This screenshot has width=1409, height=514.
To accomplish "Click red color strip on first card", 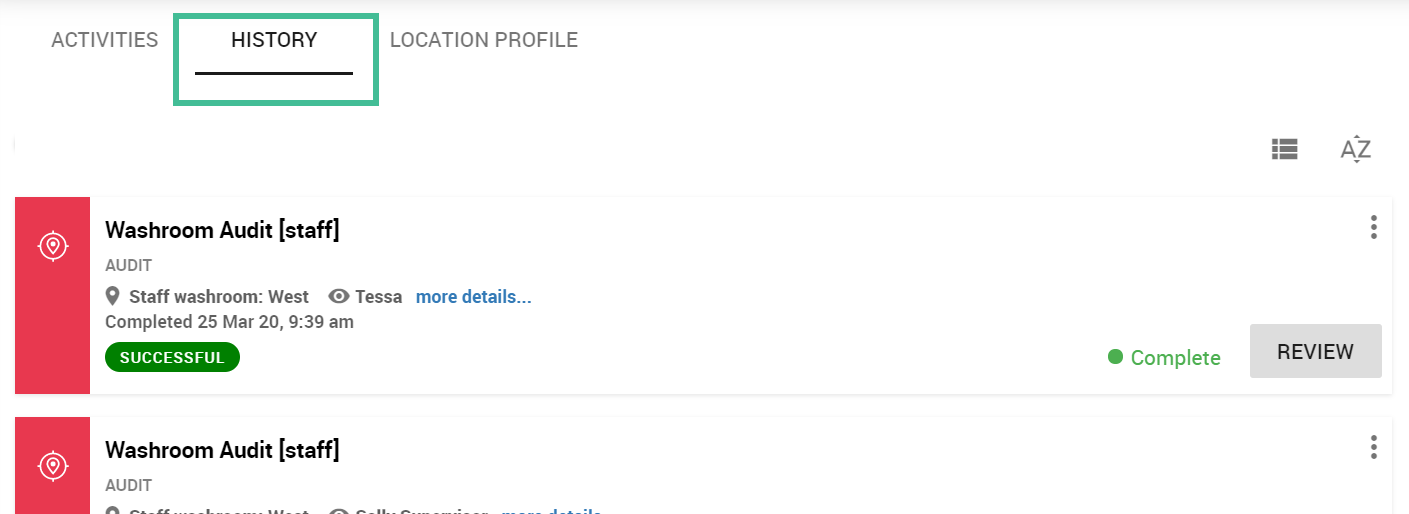I will (53, 295).
